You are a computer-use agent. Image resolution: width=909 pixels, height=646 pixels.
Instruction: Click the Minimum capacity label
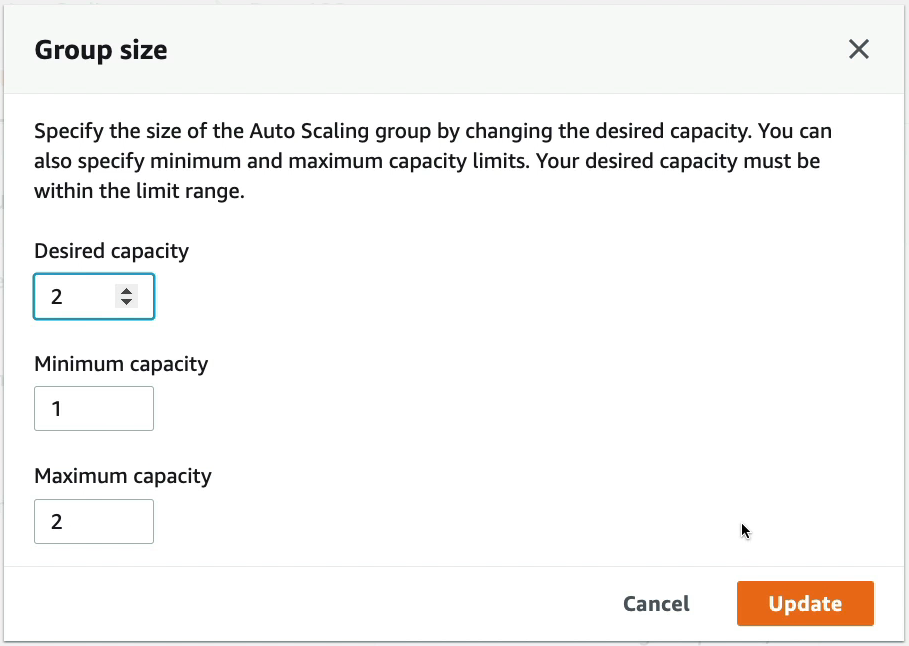pyautogui.click(x=121, y=364)
